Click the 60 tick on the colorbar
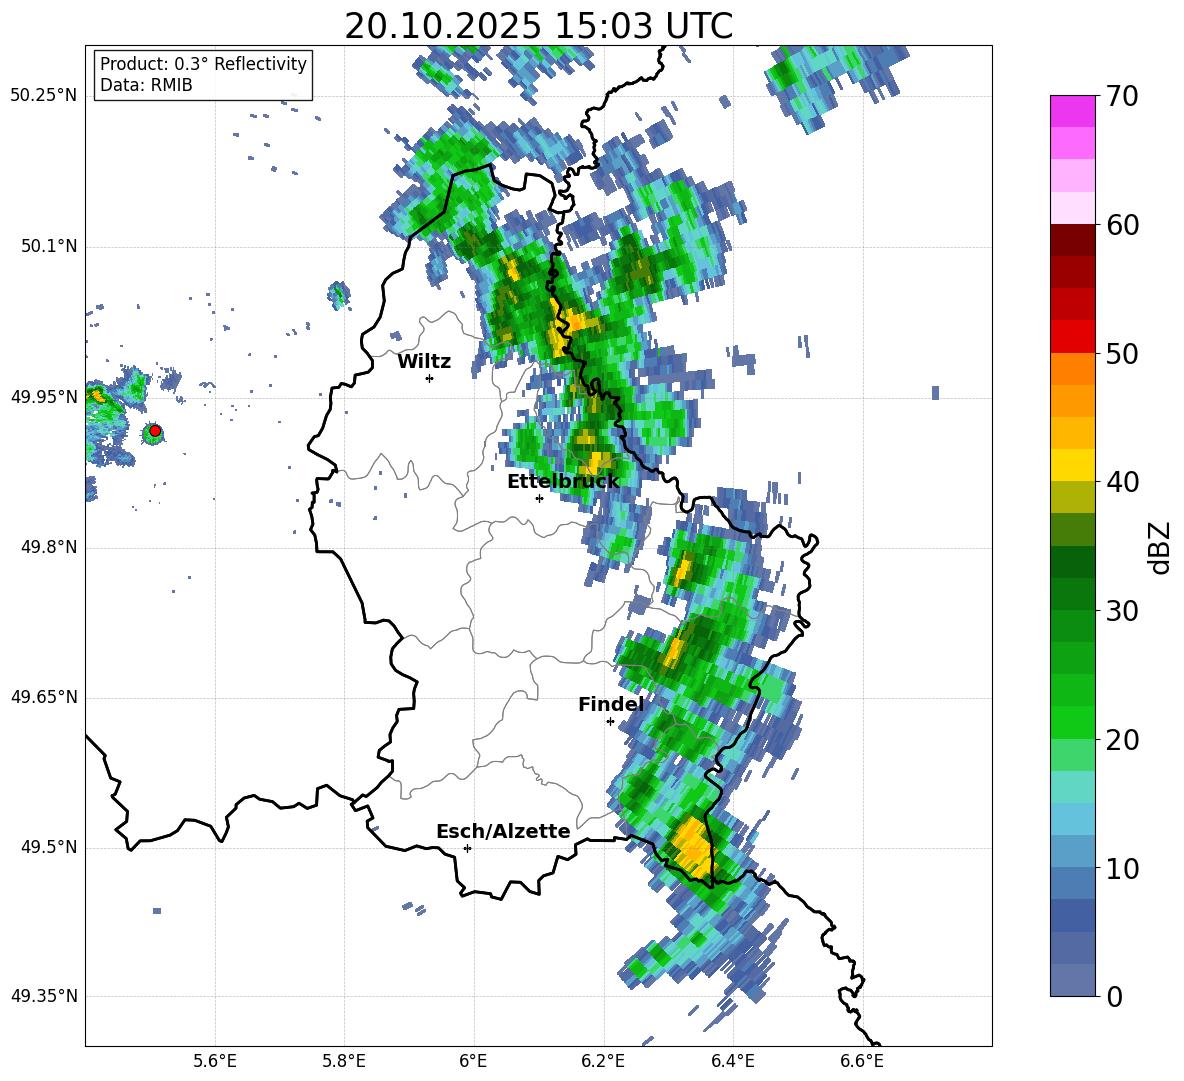The image size is (1184, 1081). [x=1122, y=225]
